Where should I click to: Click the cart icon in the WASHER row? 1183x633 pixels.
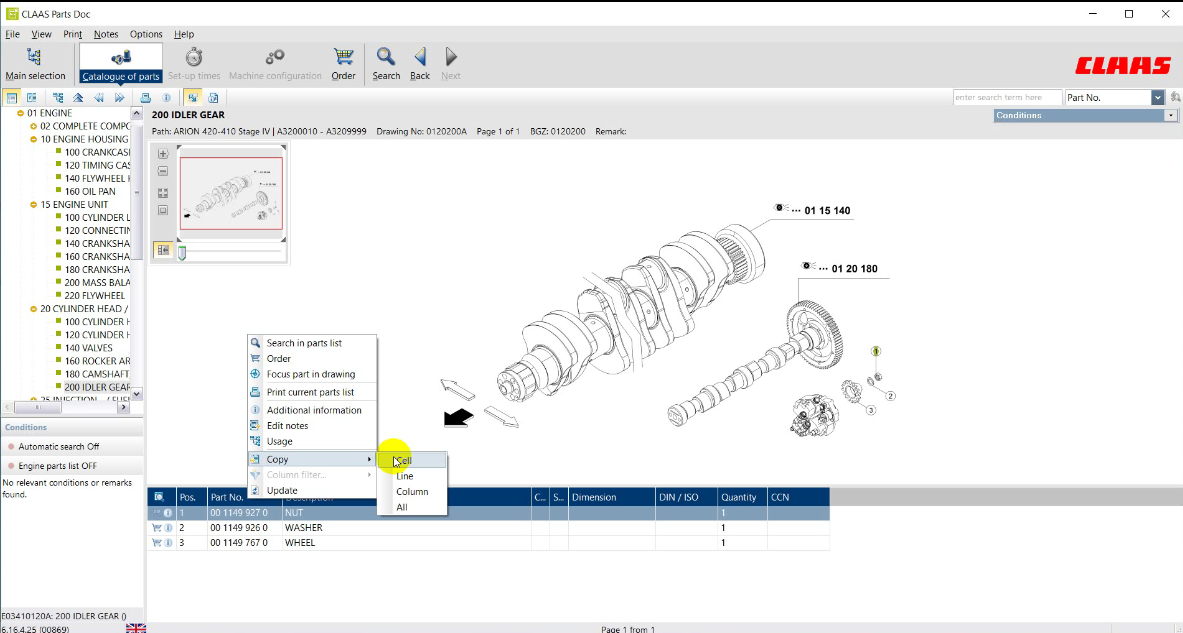point(157,528)
